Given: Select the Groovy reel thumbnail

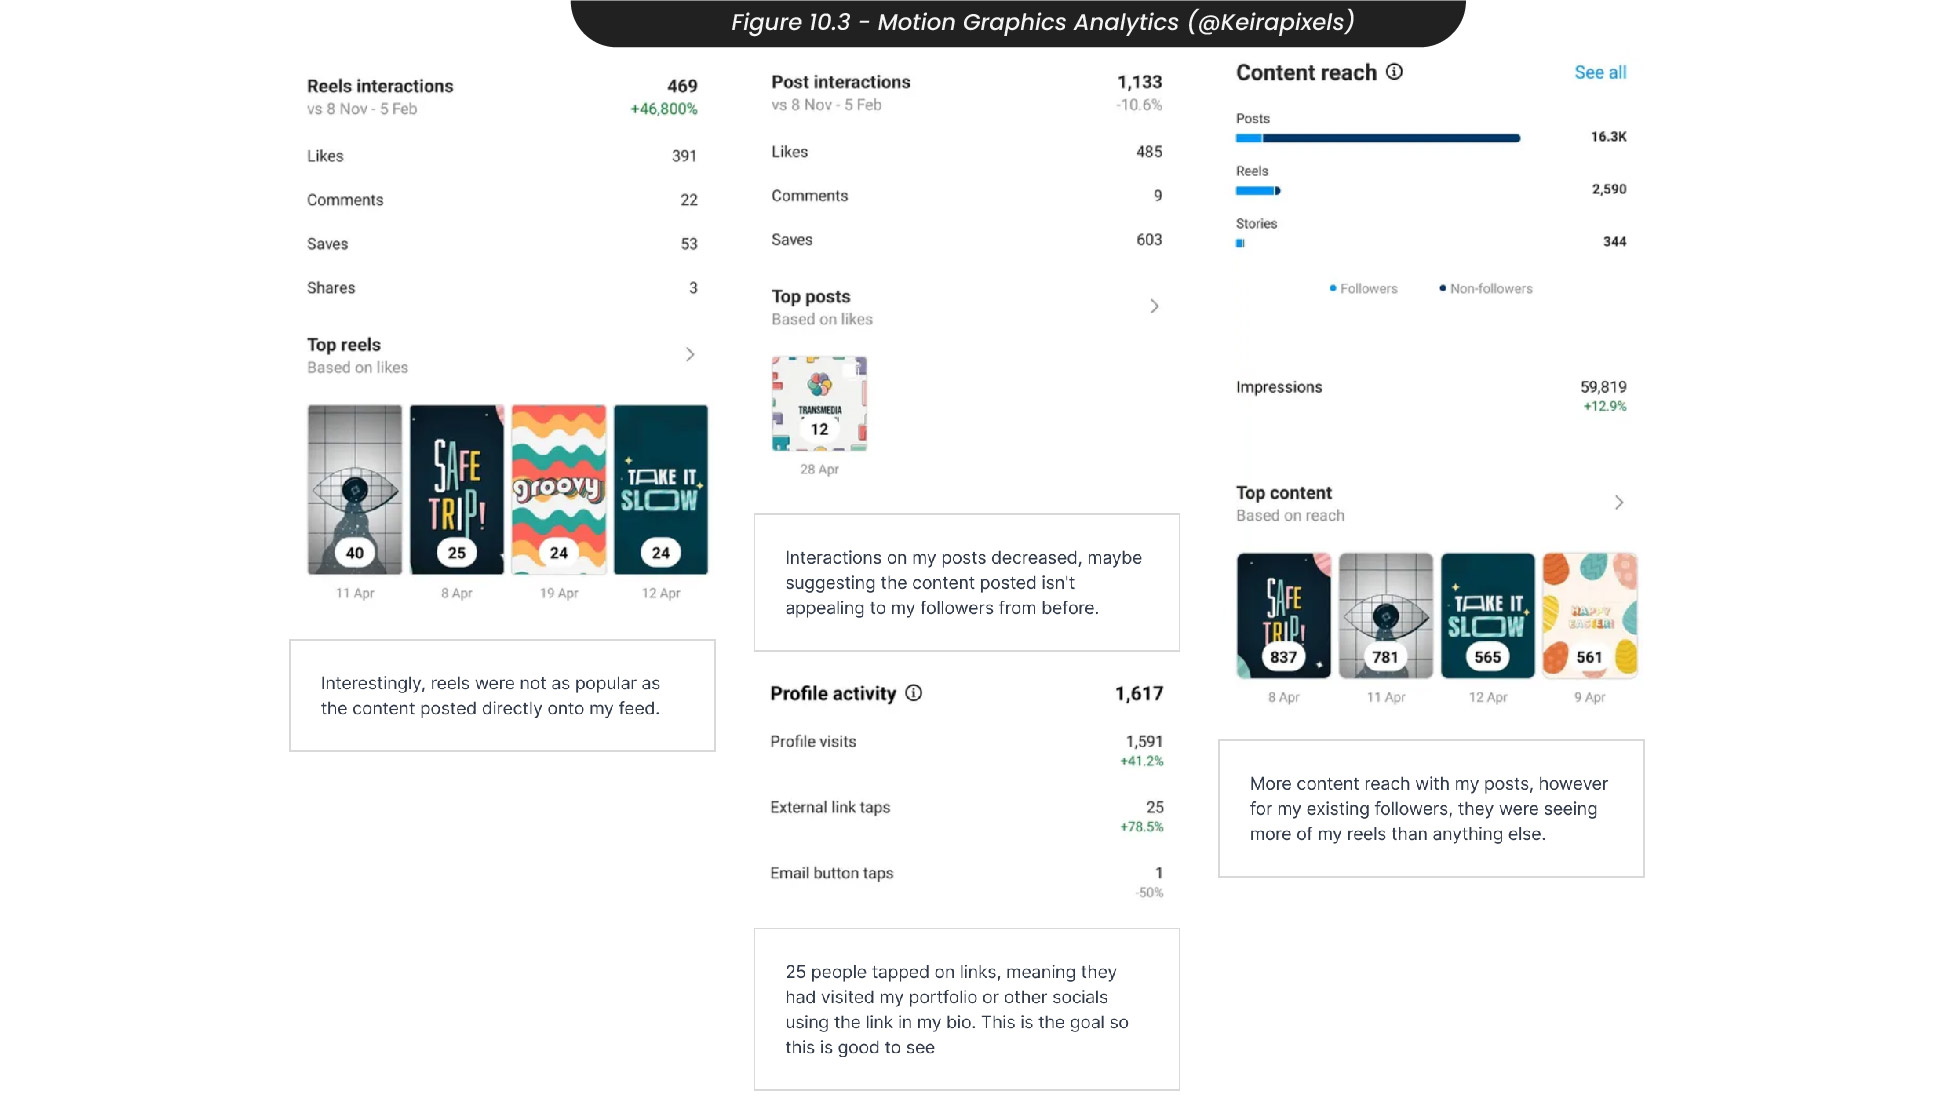Looking at the screenshot, I should click(x=559, y=490).
